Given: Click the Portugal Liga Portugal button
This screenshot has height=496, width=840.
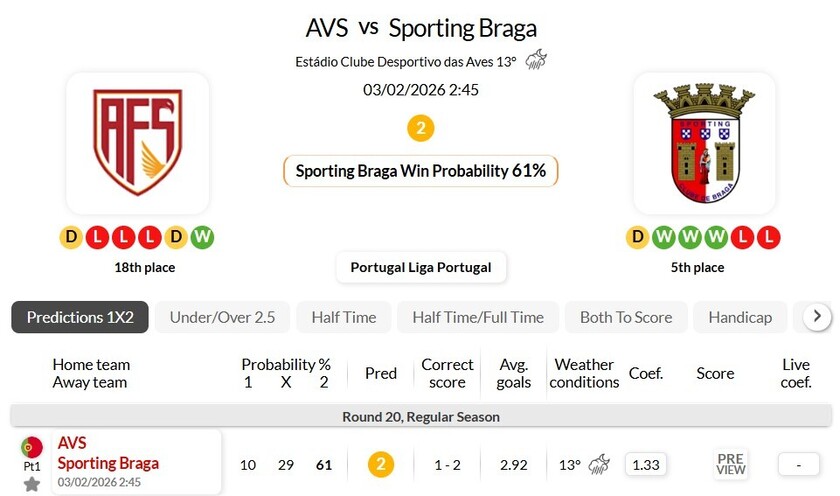Looking at the screenshot, I should 421,267.
